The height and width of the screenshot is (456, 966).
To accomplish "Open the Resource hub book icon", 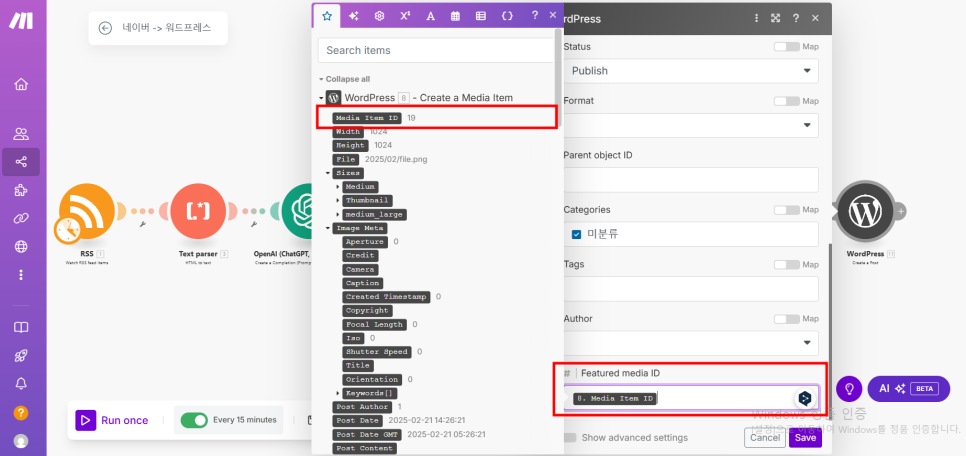I will (21, 327).
